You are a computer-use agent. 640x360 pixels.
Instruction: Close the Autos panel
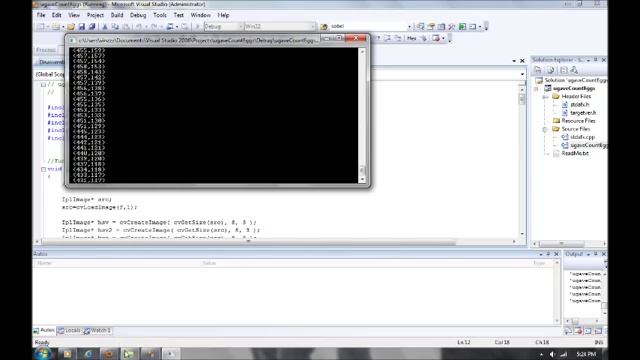click(556, 254)
